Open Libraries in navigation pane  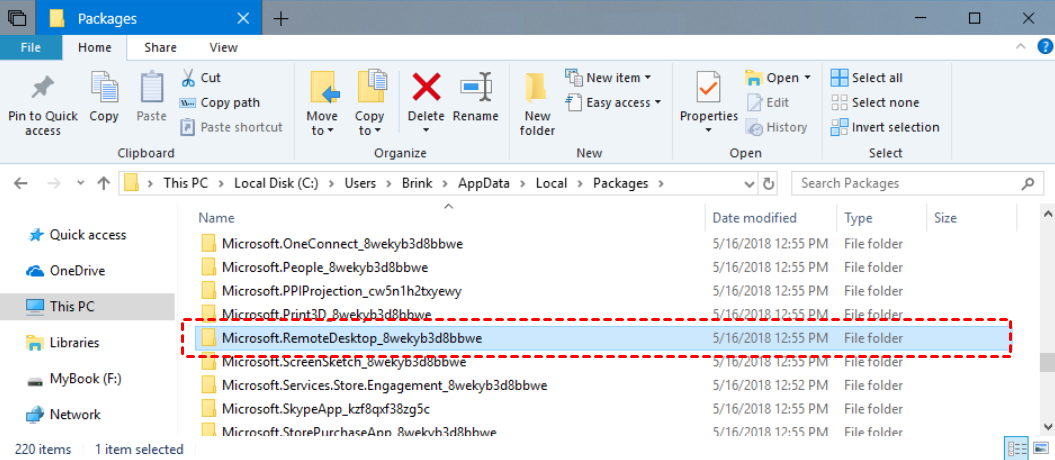(63, 342)
